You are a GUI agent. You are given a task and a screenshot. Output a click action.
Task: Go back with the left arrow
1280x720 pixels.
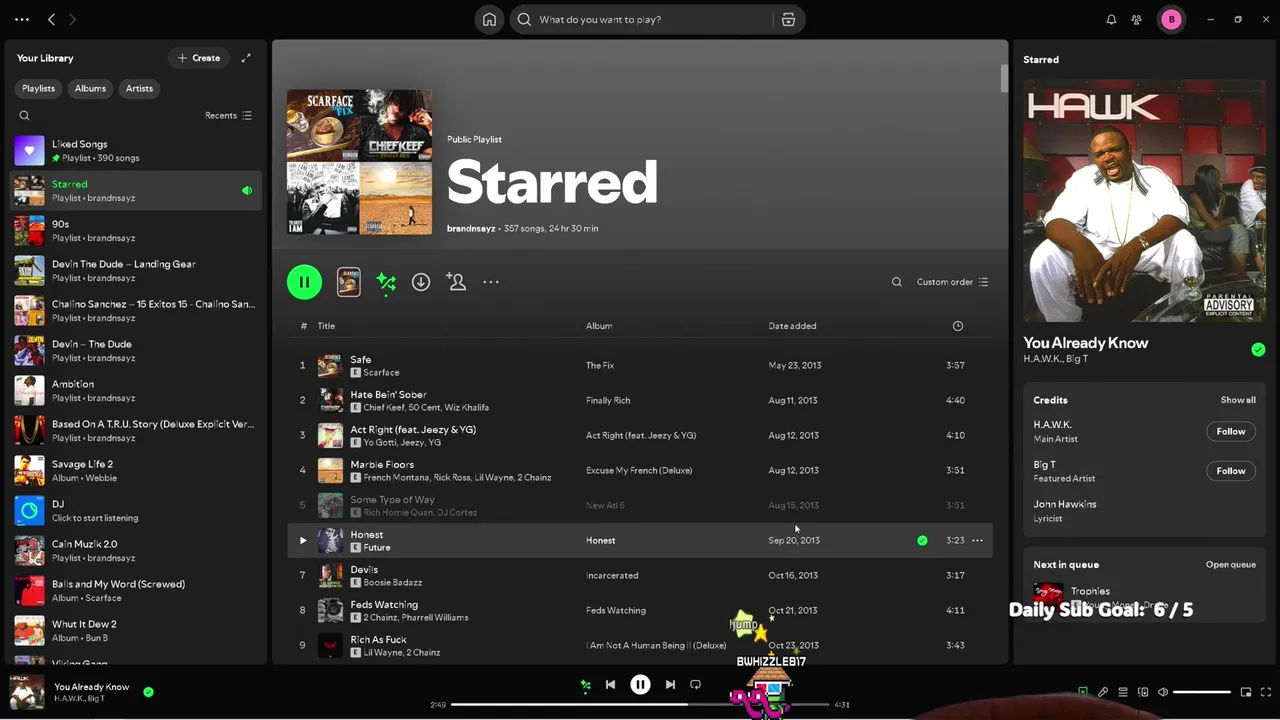[x=51, y=19]
